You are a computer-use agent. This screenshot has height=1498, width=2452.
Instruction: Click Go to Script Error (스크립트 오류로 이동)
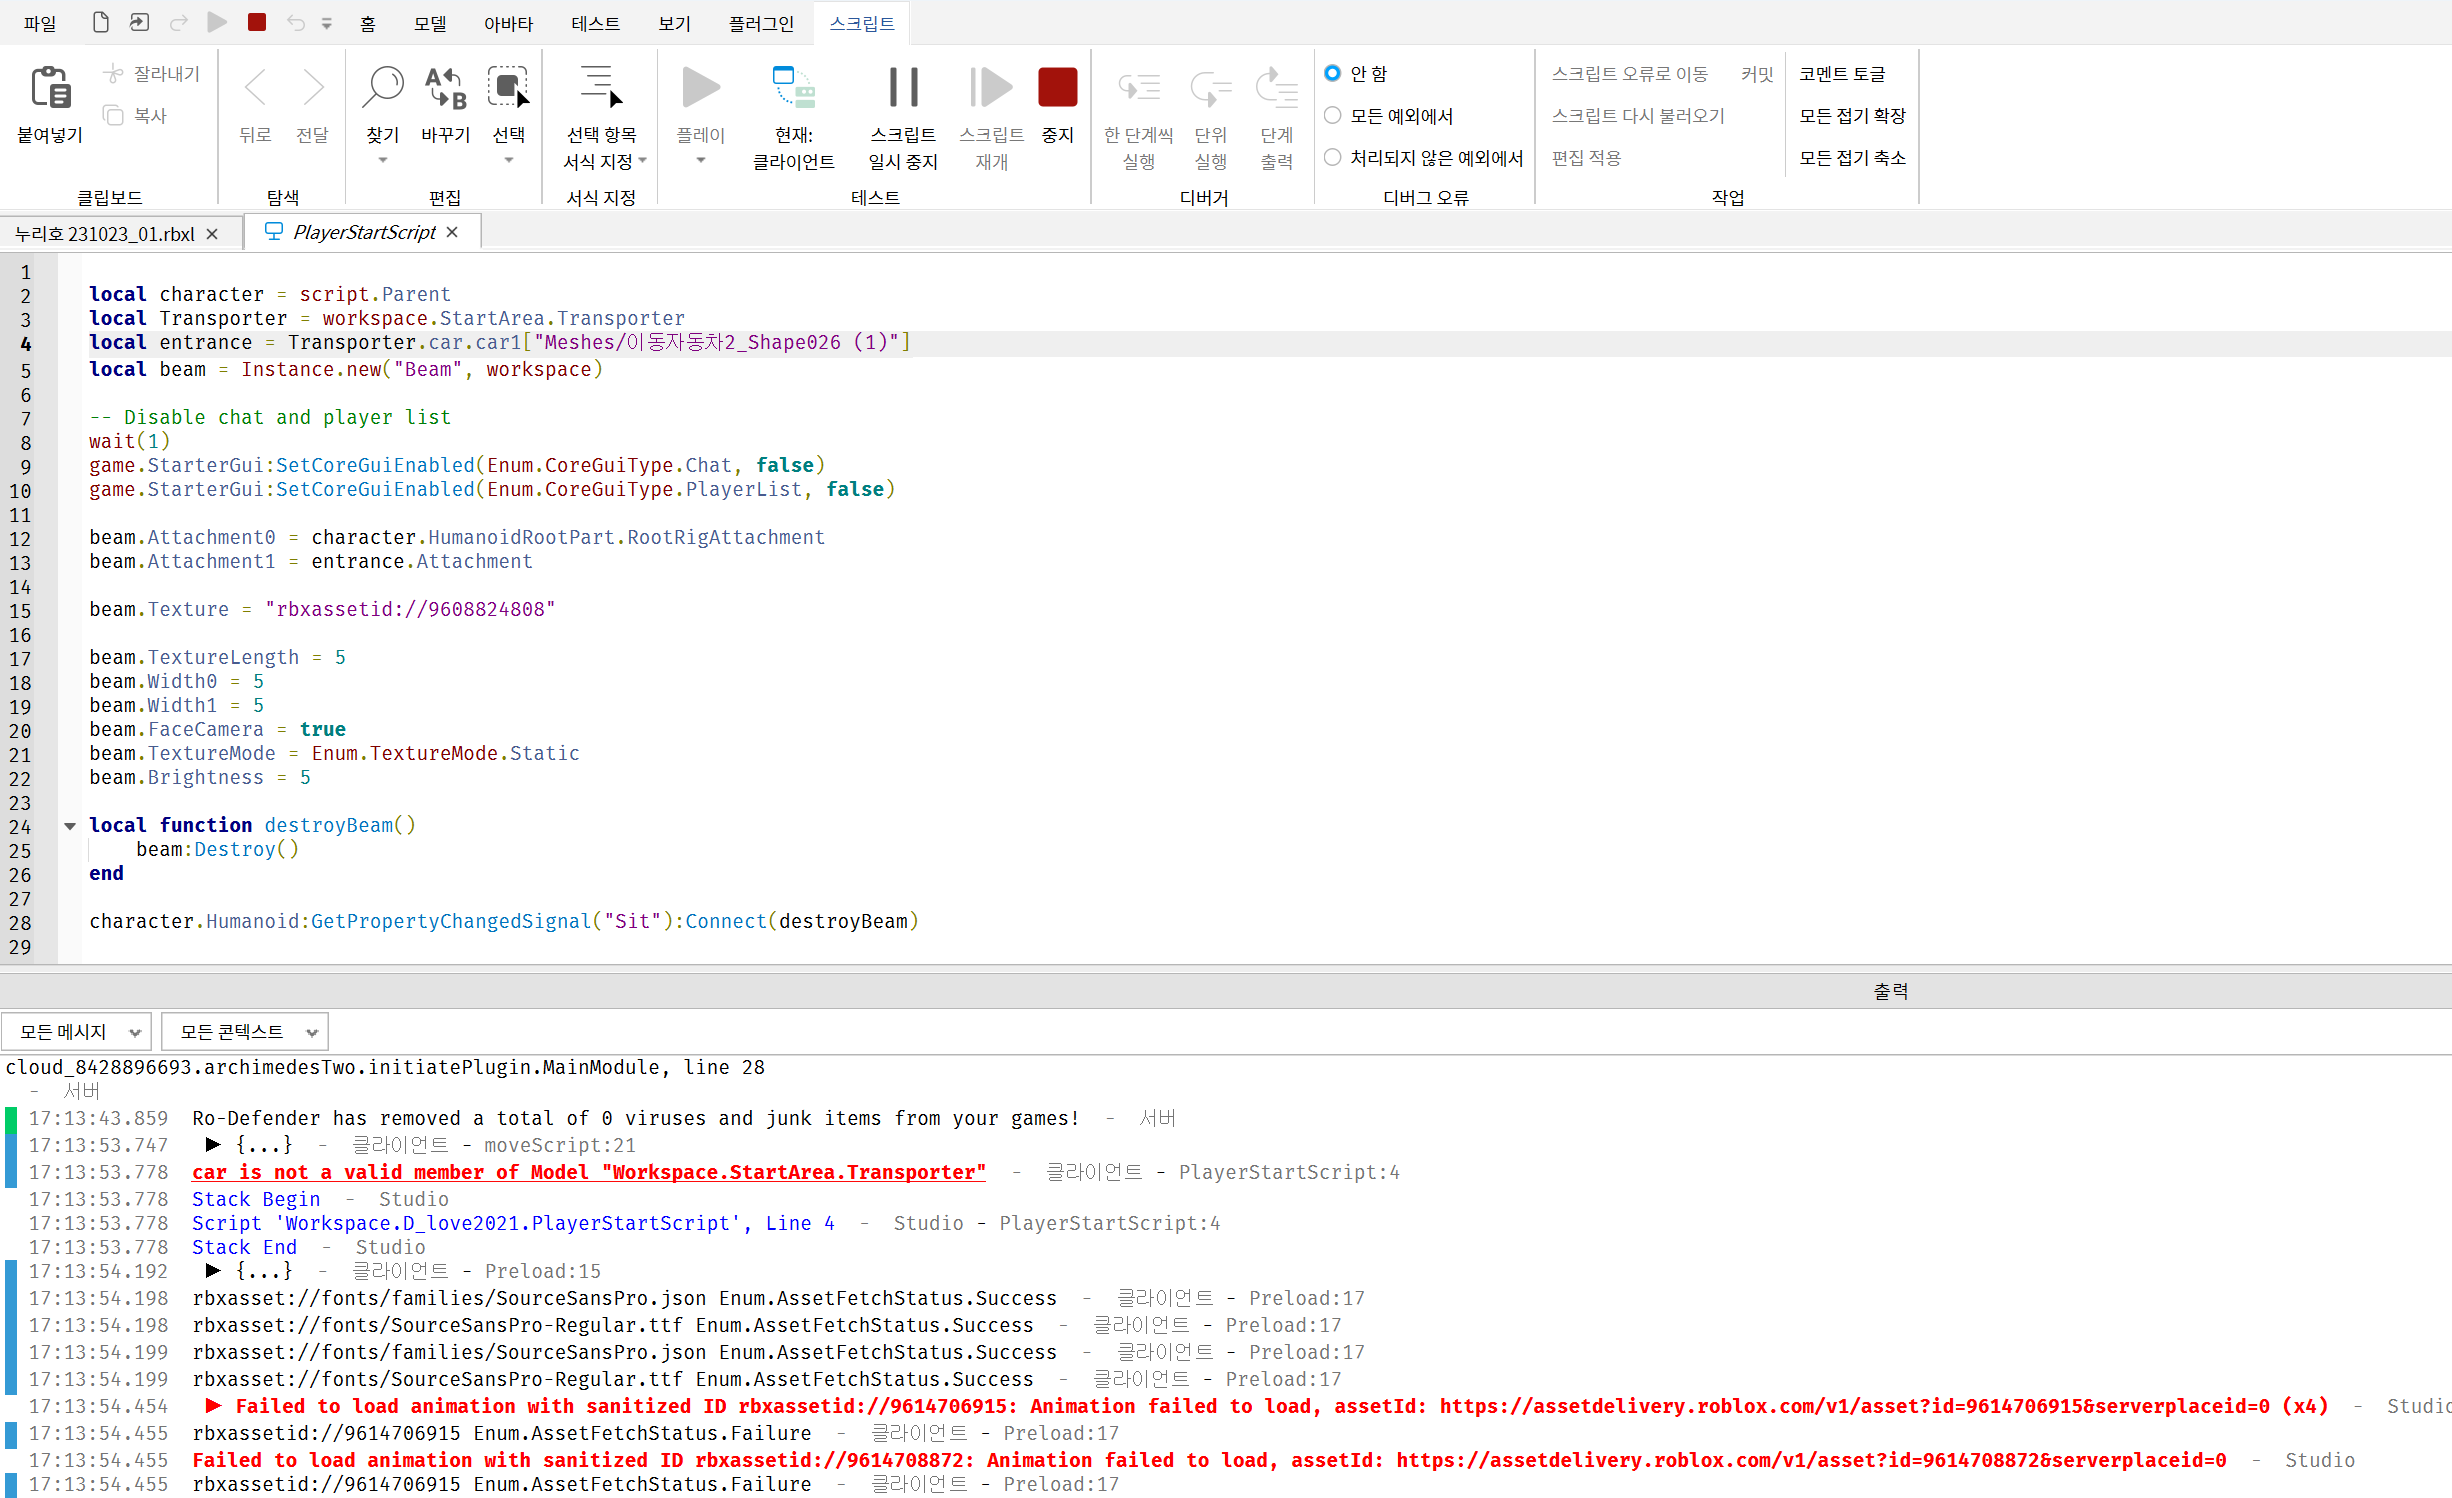(x=1629, y=74)
